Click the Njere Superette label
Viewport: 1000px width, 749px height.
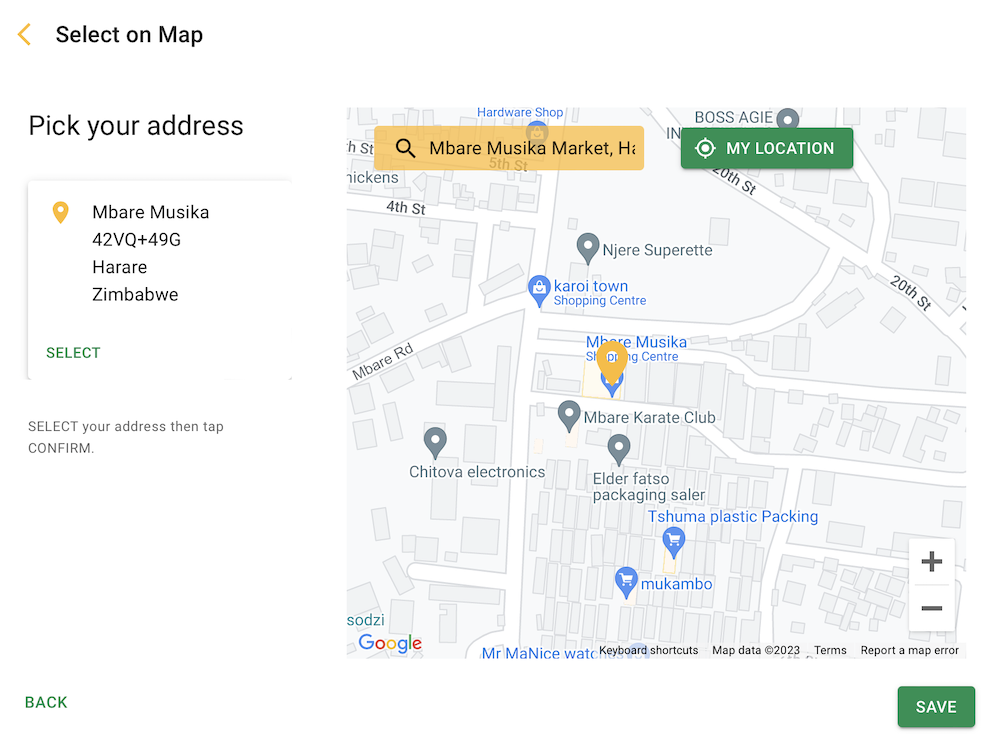click(x=657, y=250)
